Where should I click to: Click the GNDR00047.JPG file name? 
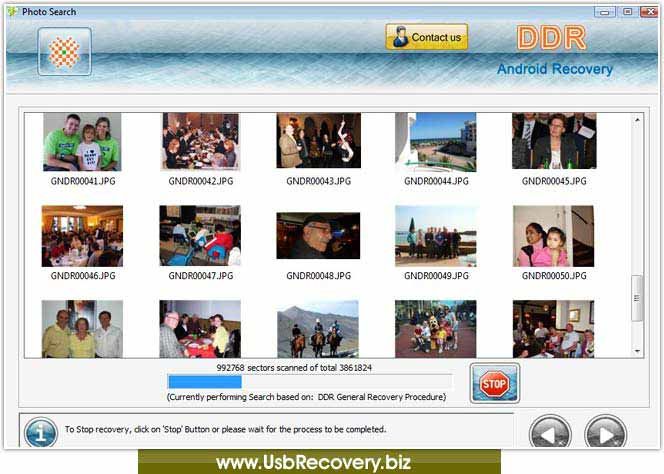pos(201,276)
